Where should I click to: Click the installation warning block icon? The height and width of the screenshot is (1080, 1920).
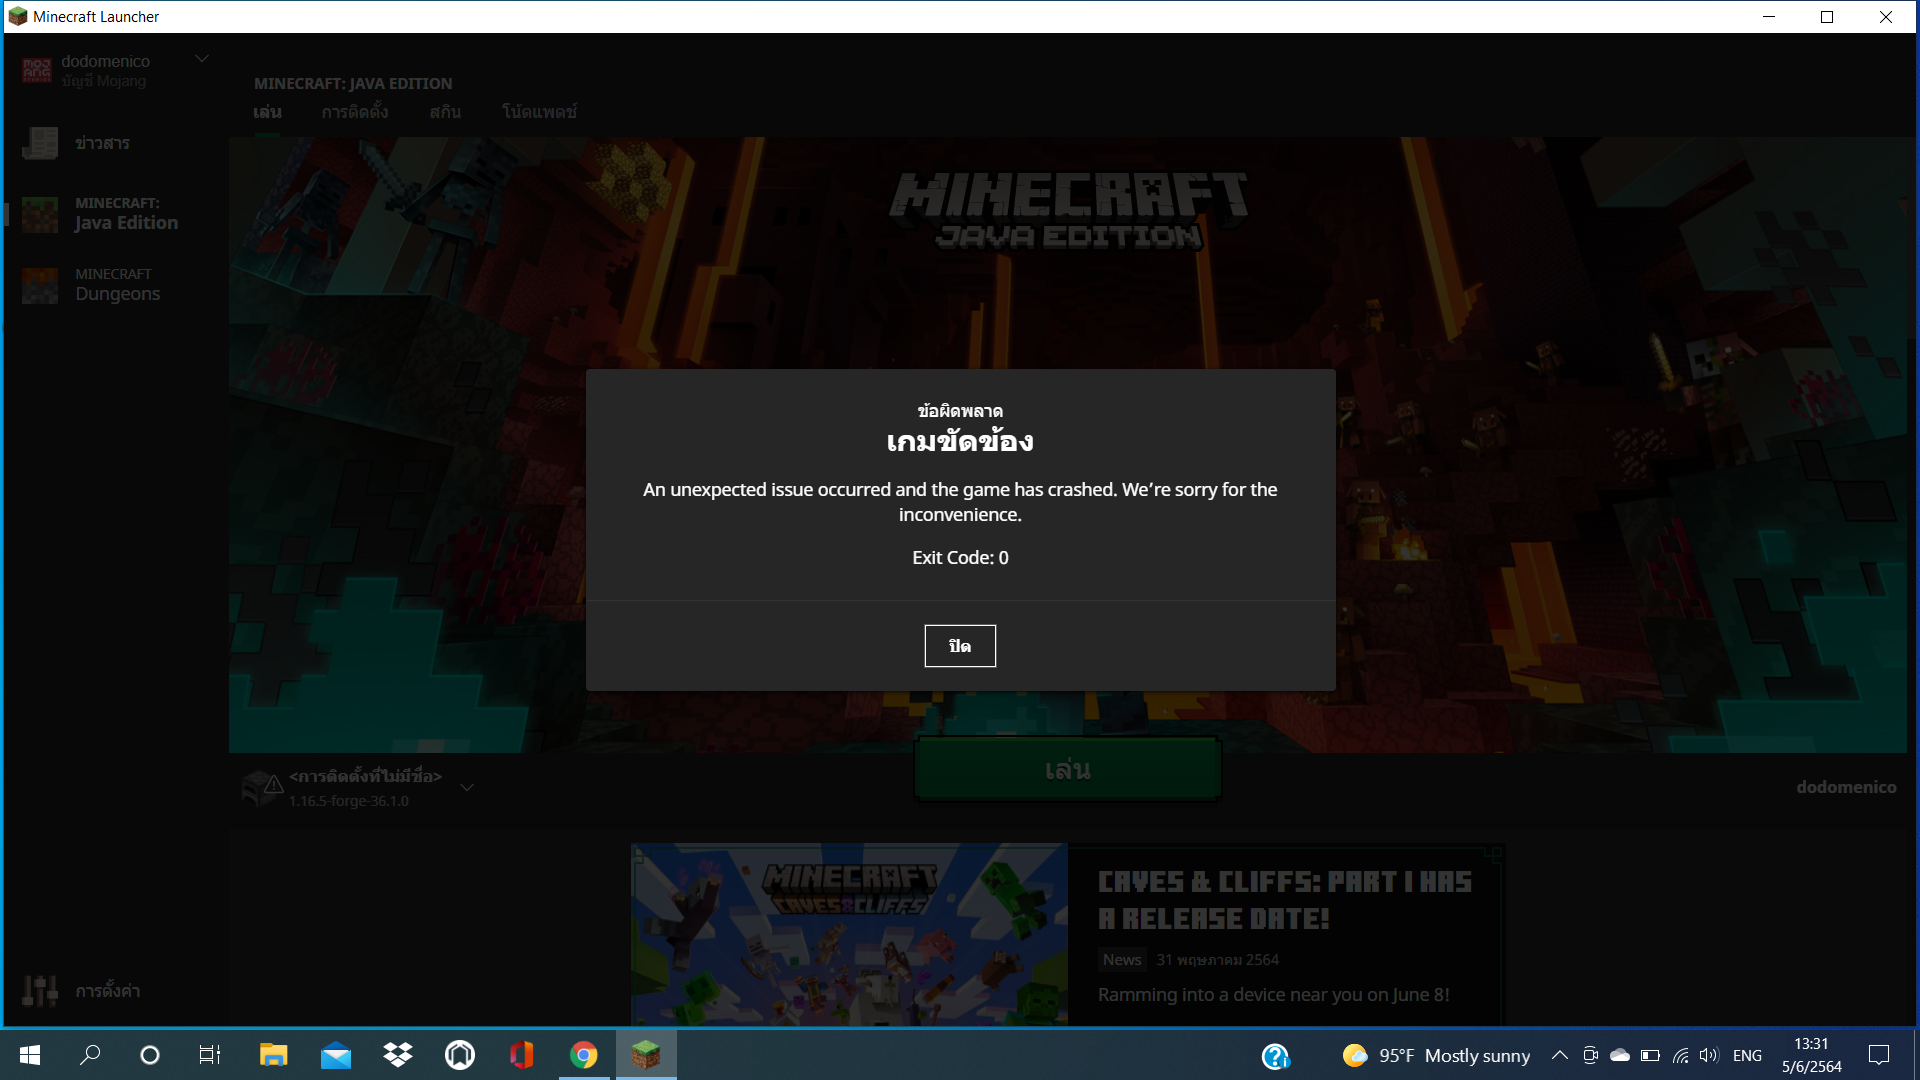coord(263,788)
